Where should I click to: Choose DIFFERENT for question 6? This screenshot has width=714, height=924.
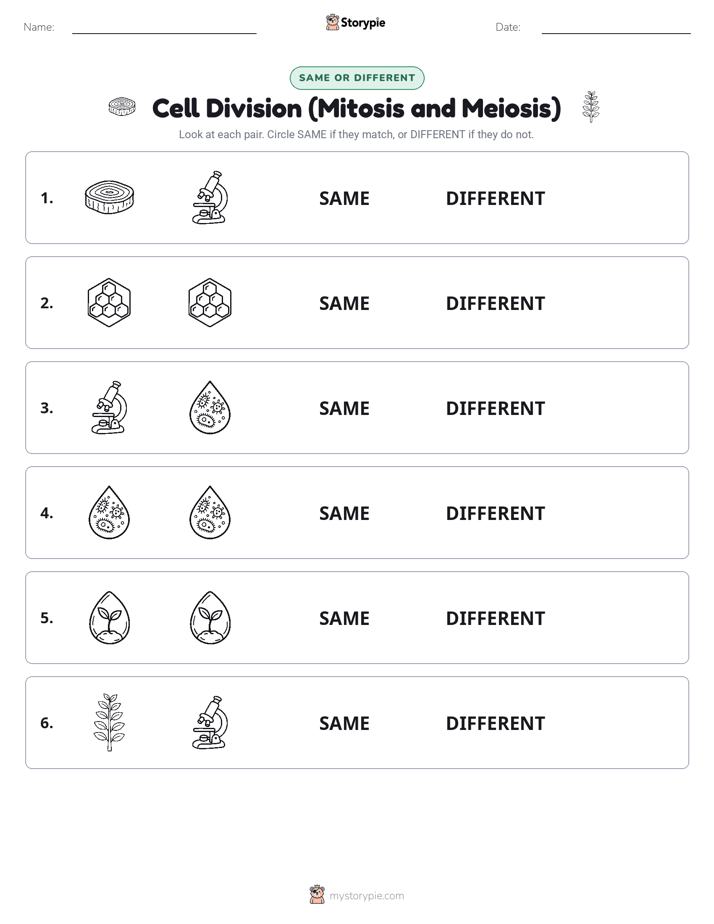(495, 723)
